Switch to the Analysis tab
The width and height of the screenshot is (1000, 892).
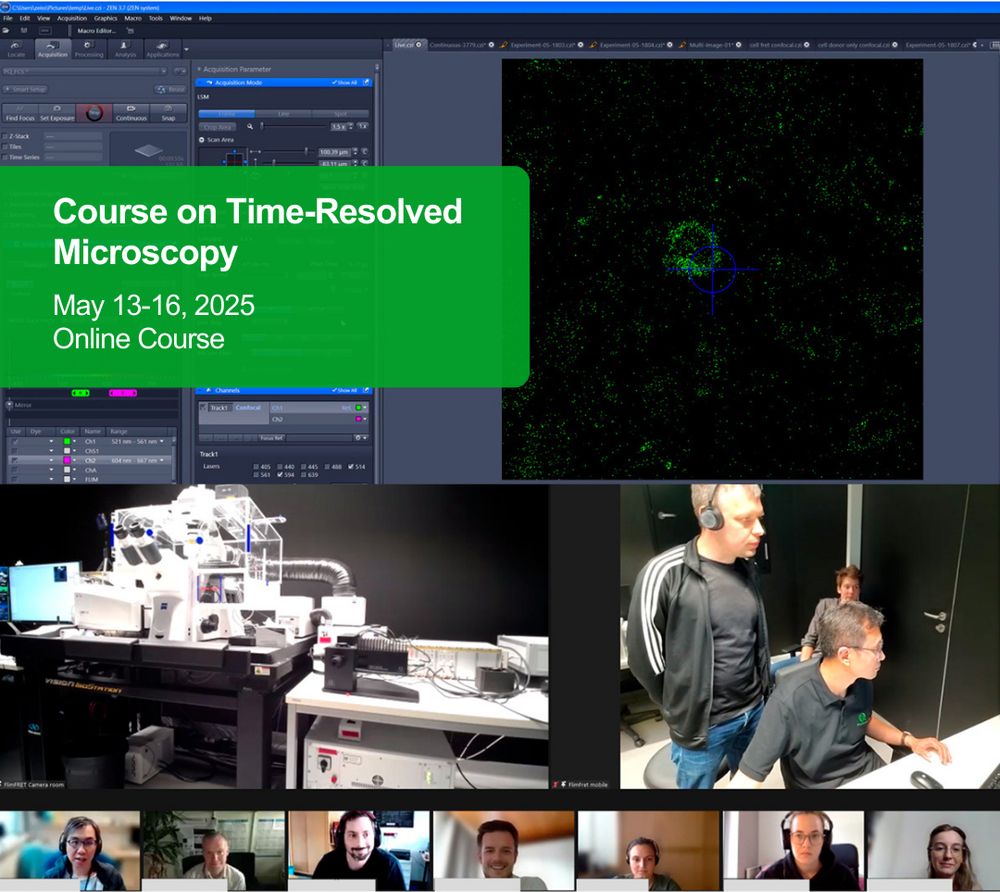125,49
